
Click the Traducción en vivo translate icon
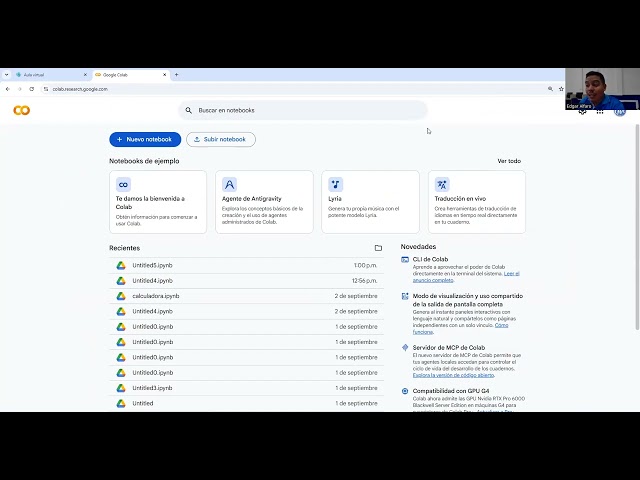click(442, 184)
